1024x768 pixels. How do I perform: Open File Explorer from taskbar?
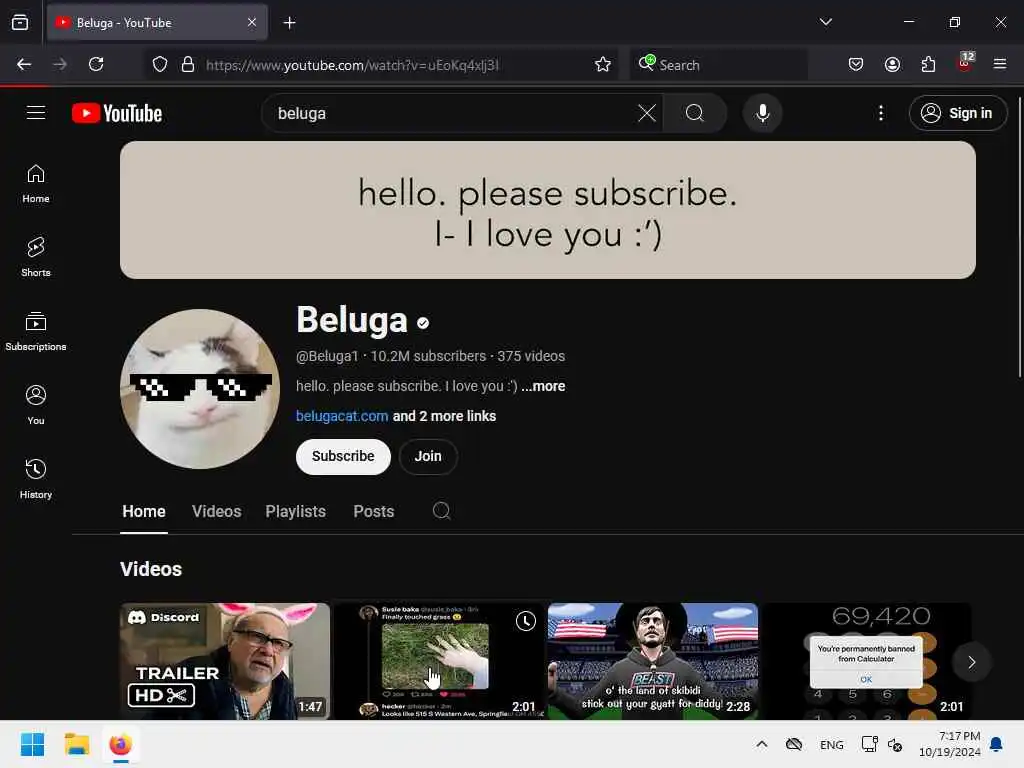point(76,744)
